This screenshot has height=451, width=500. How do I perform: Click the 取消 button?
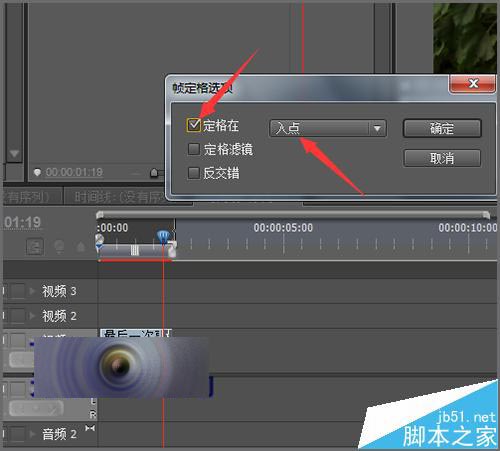pos(442,158)
